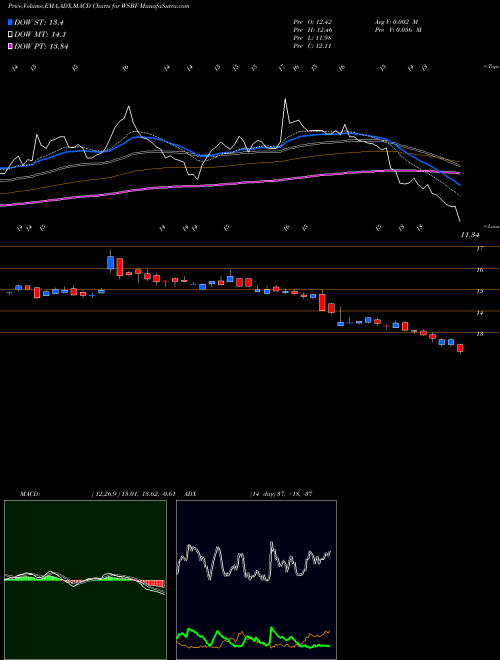Screen dimensions: 500x660
Task: Select the 'DOW PT: 13.84' legend label
Action: click(41, 46)
